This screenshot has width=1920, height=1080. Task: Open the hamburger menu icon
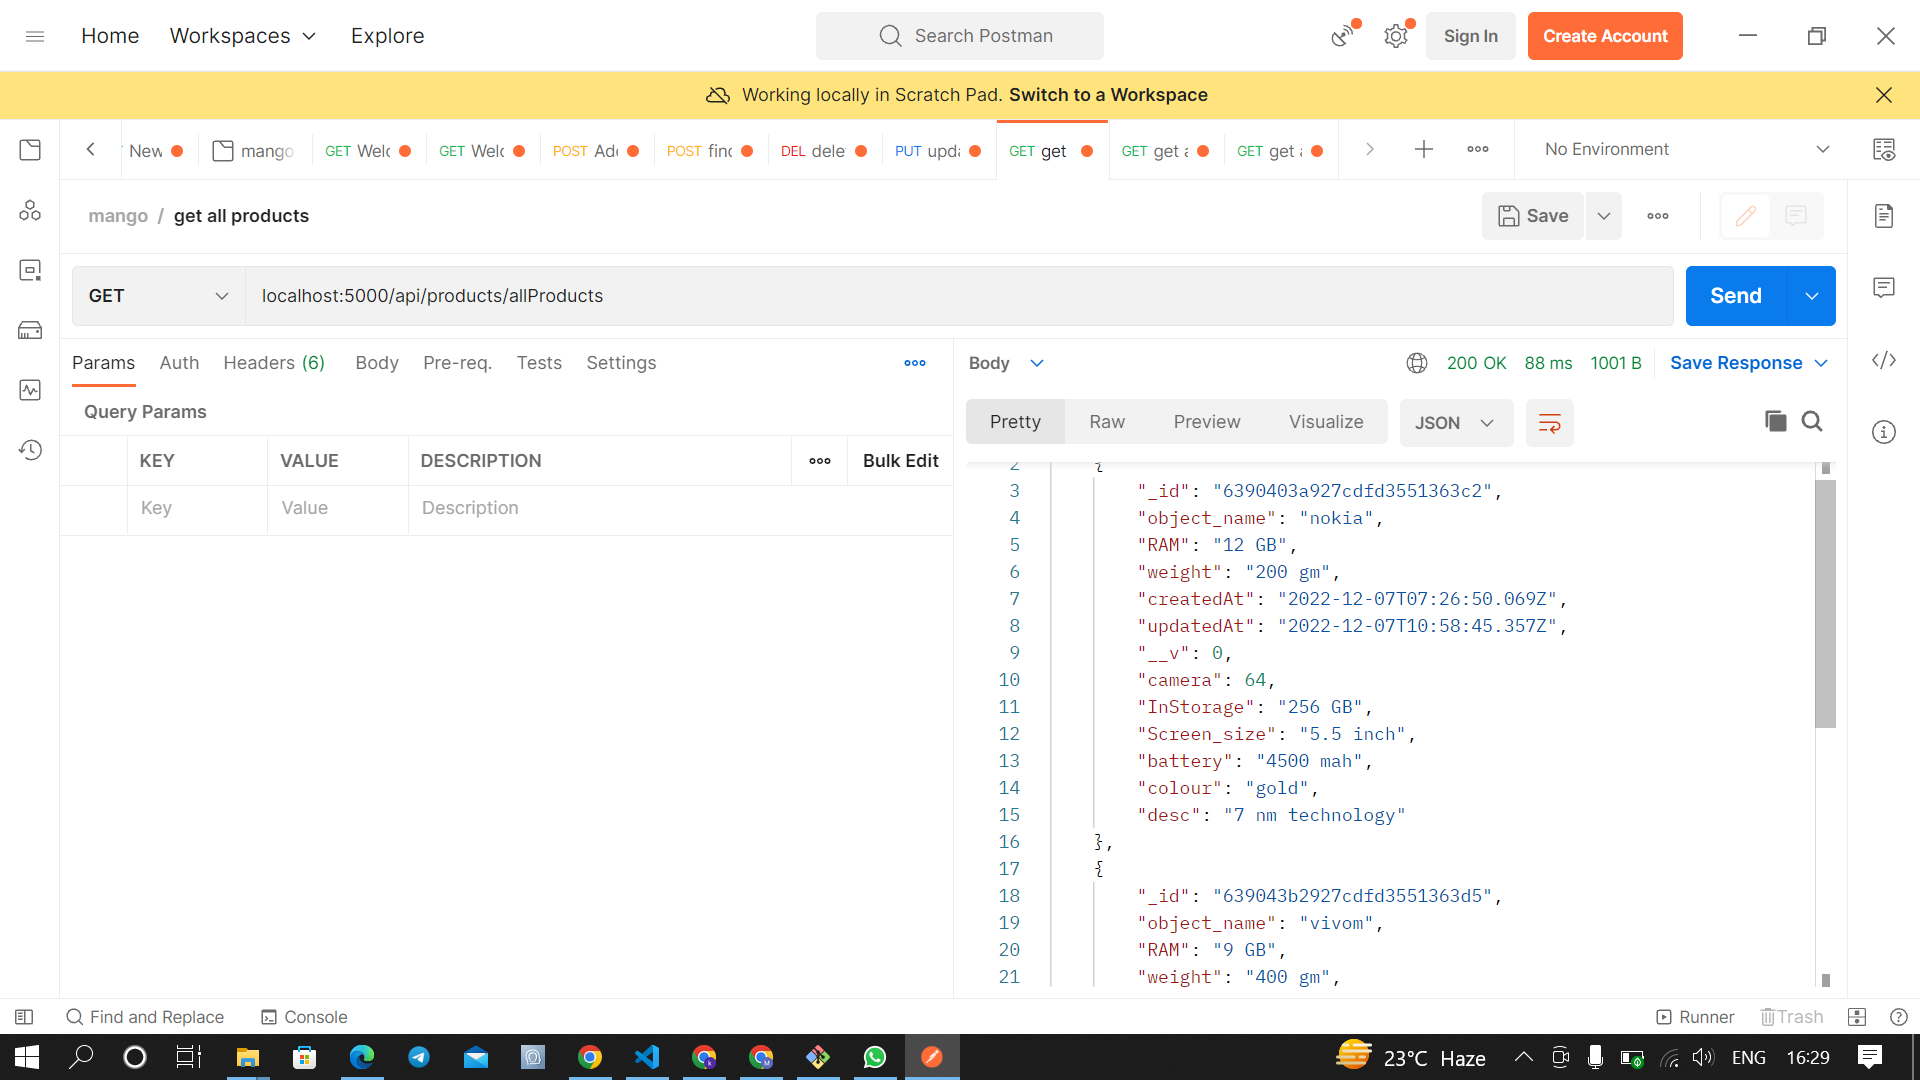35,36
